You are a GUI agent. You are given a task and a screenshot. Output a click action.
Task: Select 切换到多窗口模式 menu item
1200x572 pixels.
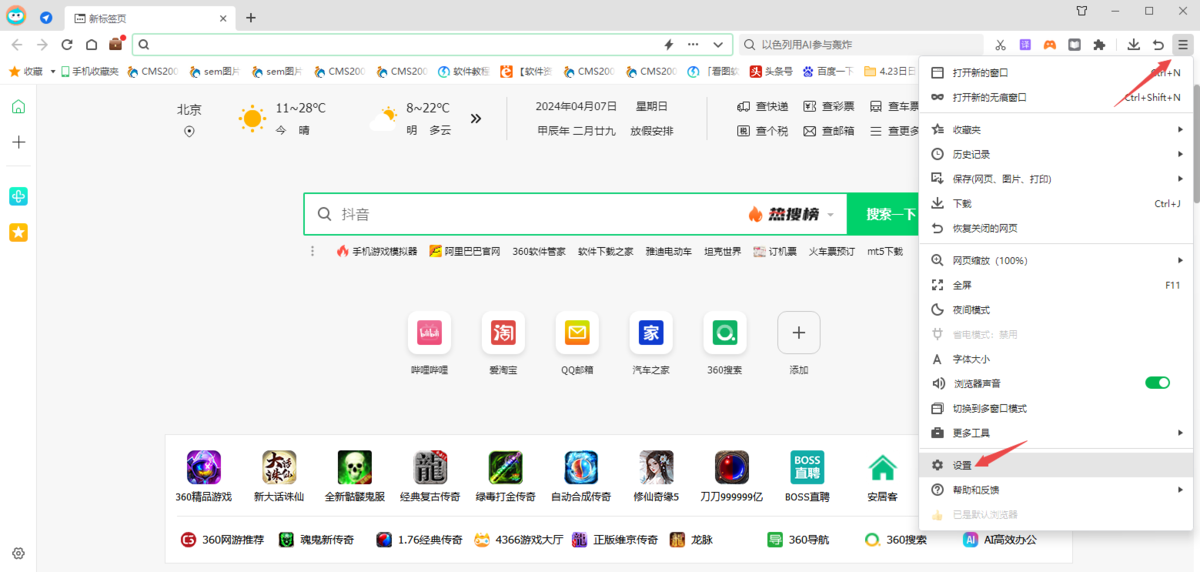(1055, 408)
